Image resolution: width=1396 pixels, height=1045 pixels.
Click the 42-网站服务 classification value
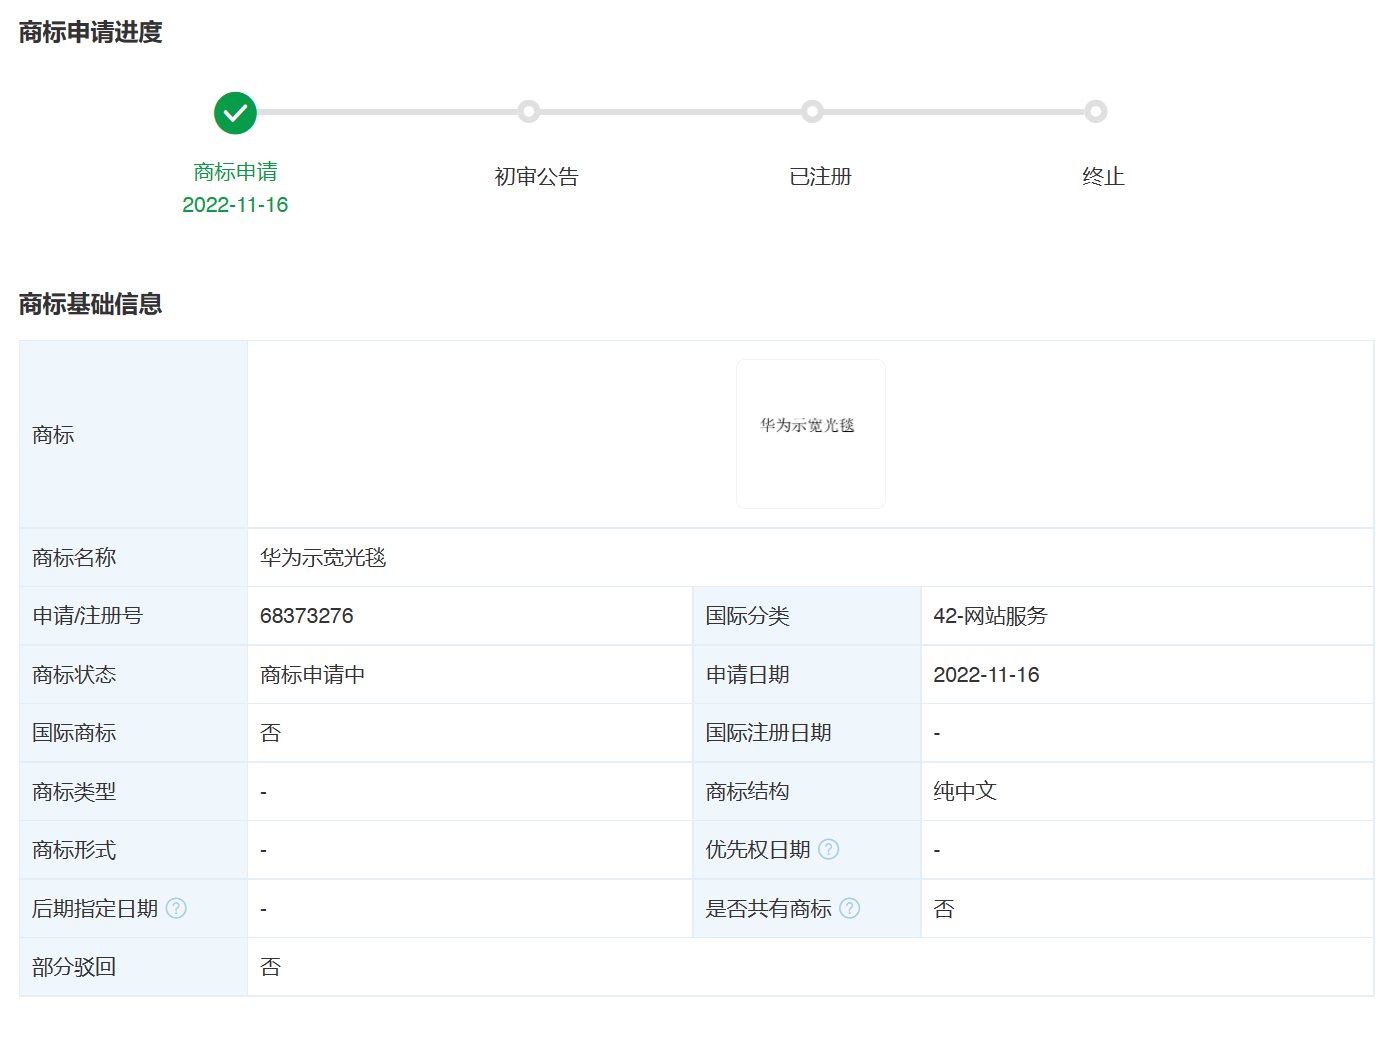coord(989,616)
